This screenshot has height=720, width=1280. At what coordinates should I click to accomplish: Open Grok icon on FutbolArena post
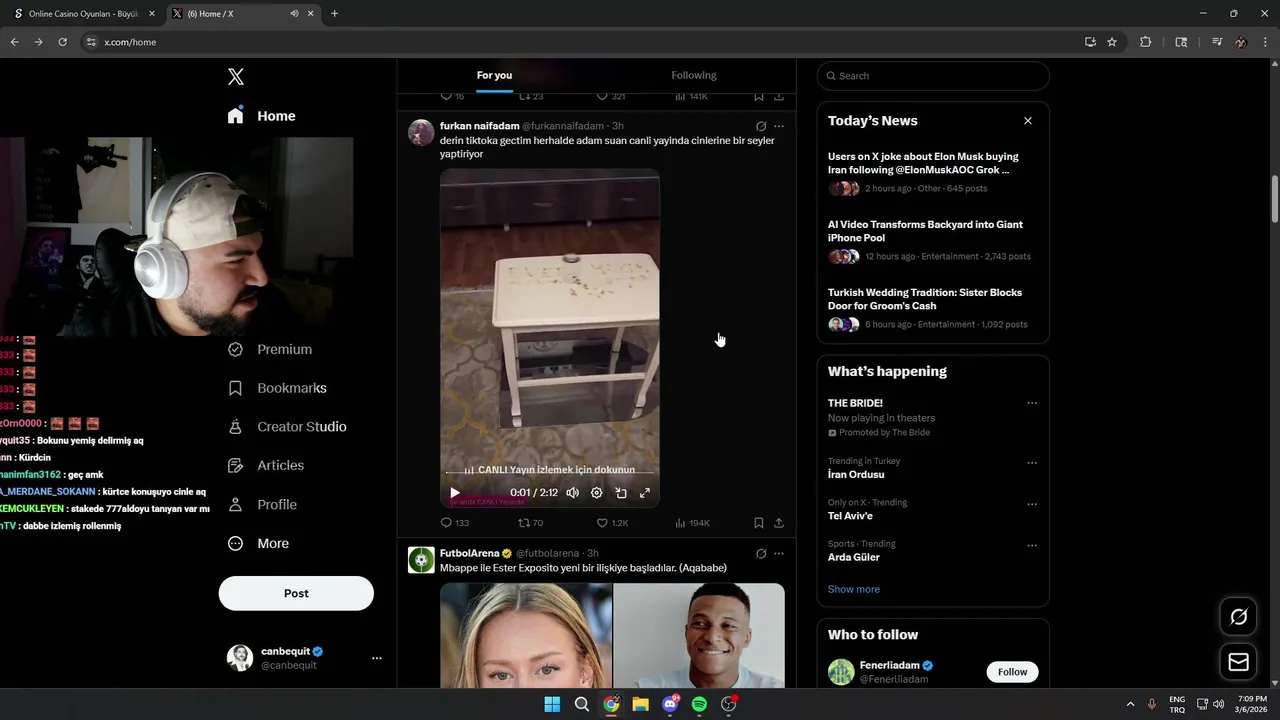(x=761, y=553)
